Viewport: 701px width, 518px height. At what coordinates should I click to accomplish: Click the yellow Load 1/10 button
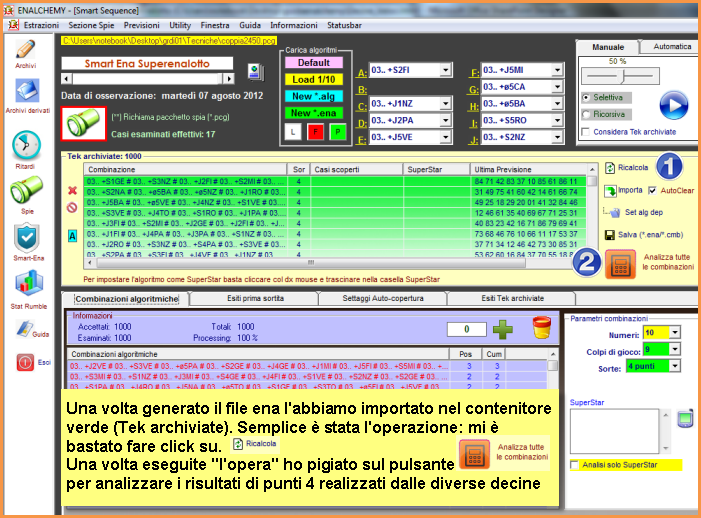[314, 80]
